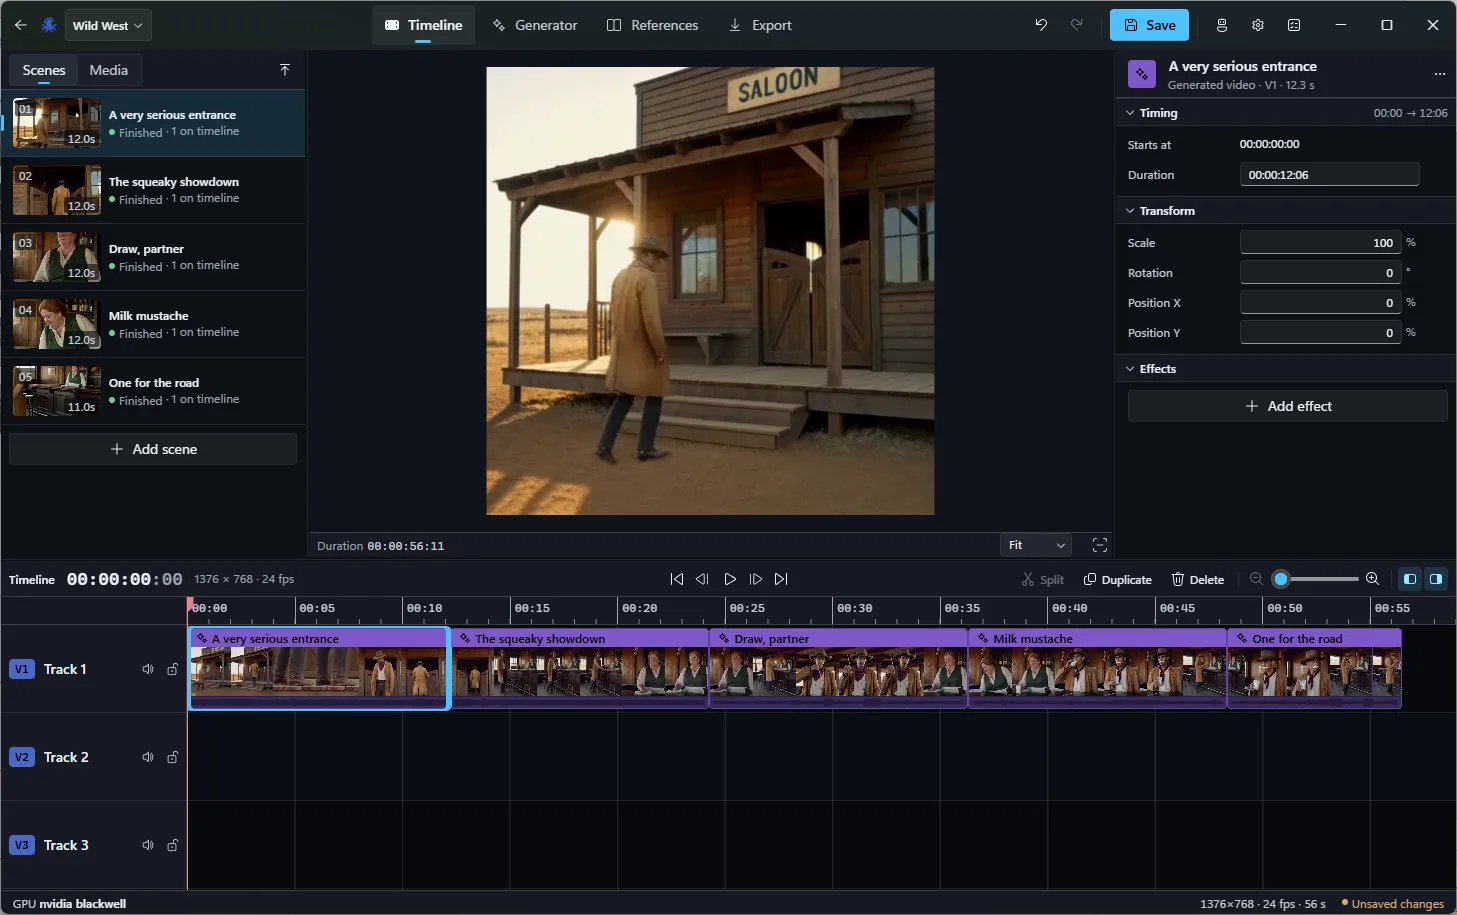The width and height of the screenshot is (1457, 915).
Task: Select the Scenes tab
Action: pos(44,70)
